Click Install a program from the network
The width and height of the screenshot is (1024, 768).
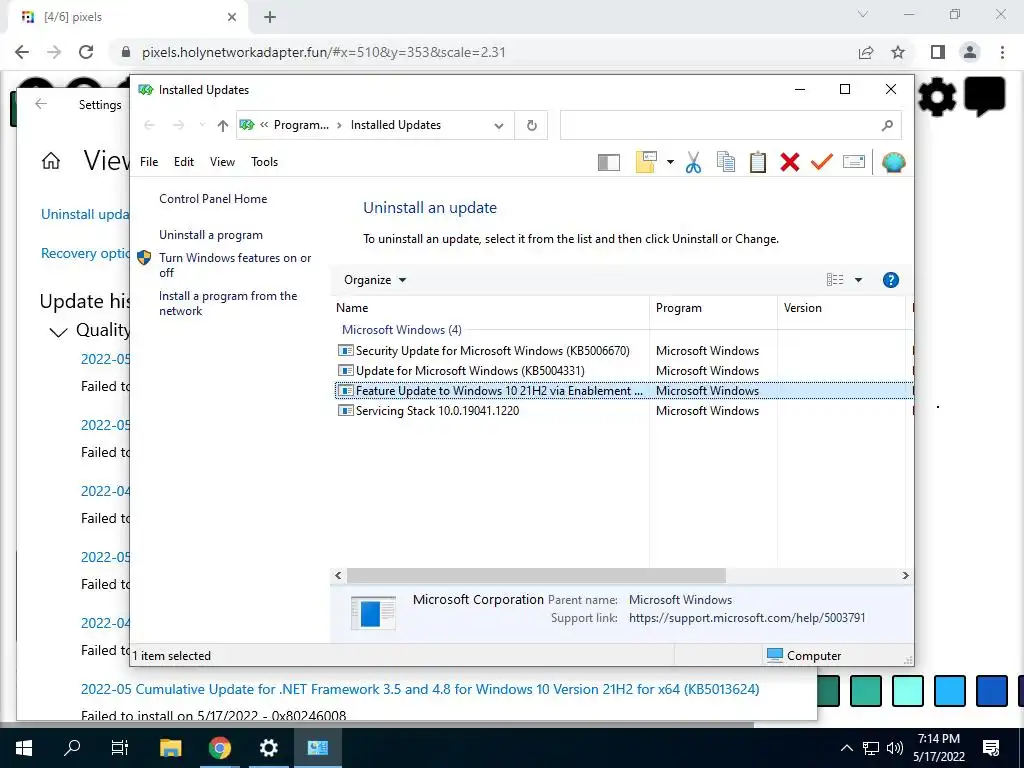pyautogui.click(x=228, y=304)
